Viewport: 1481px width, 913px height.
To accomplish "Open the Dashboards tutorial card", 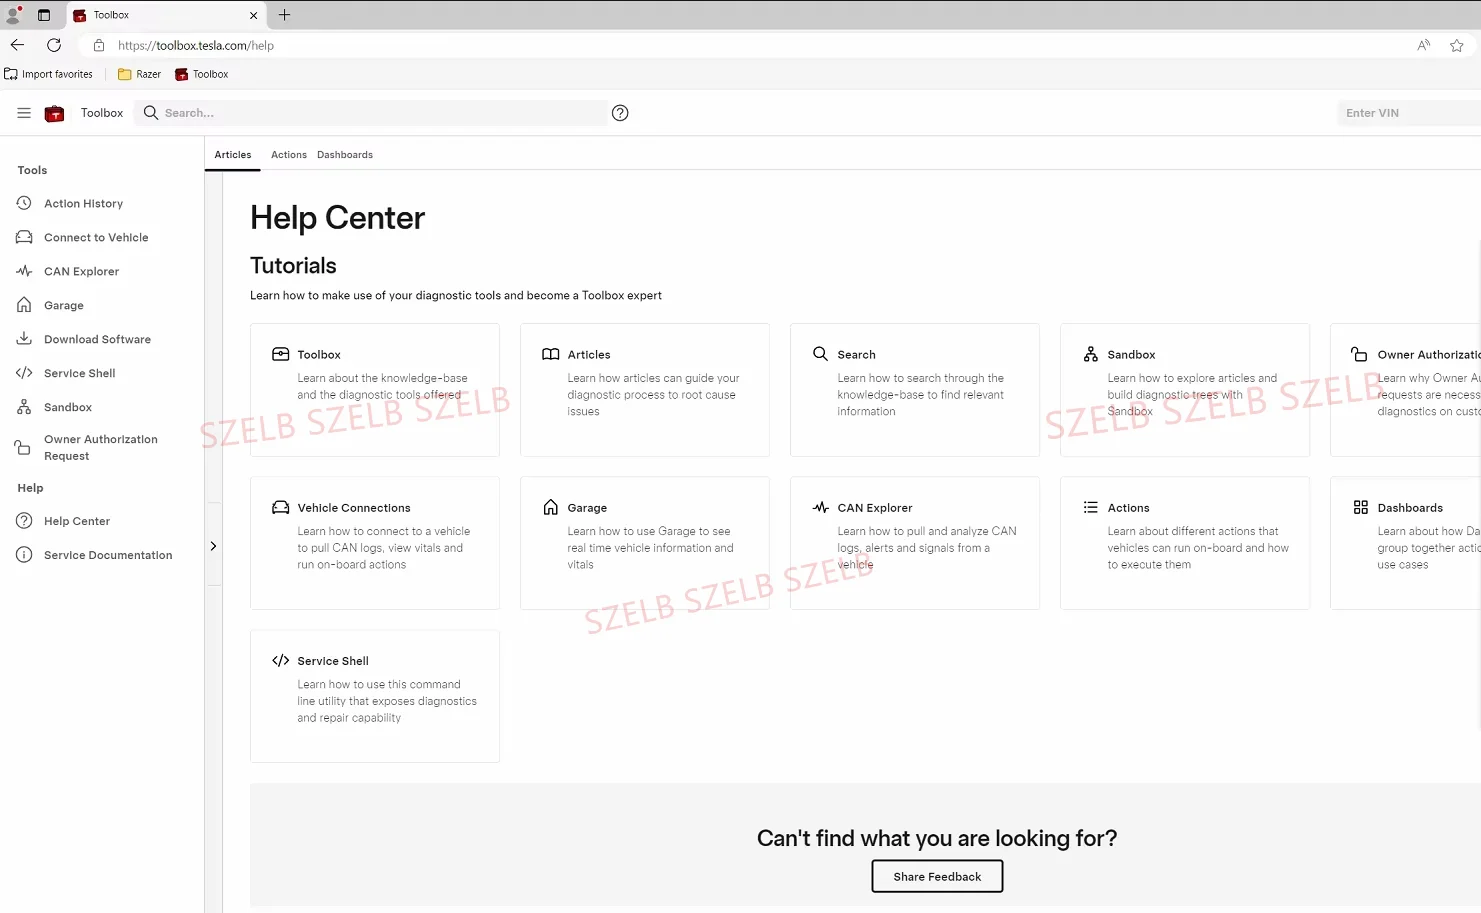I will click(1406, 543).
